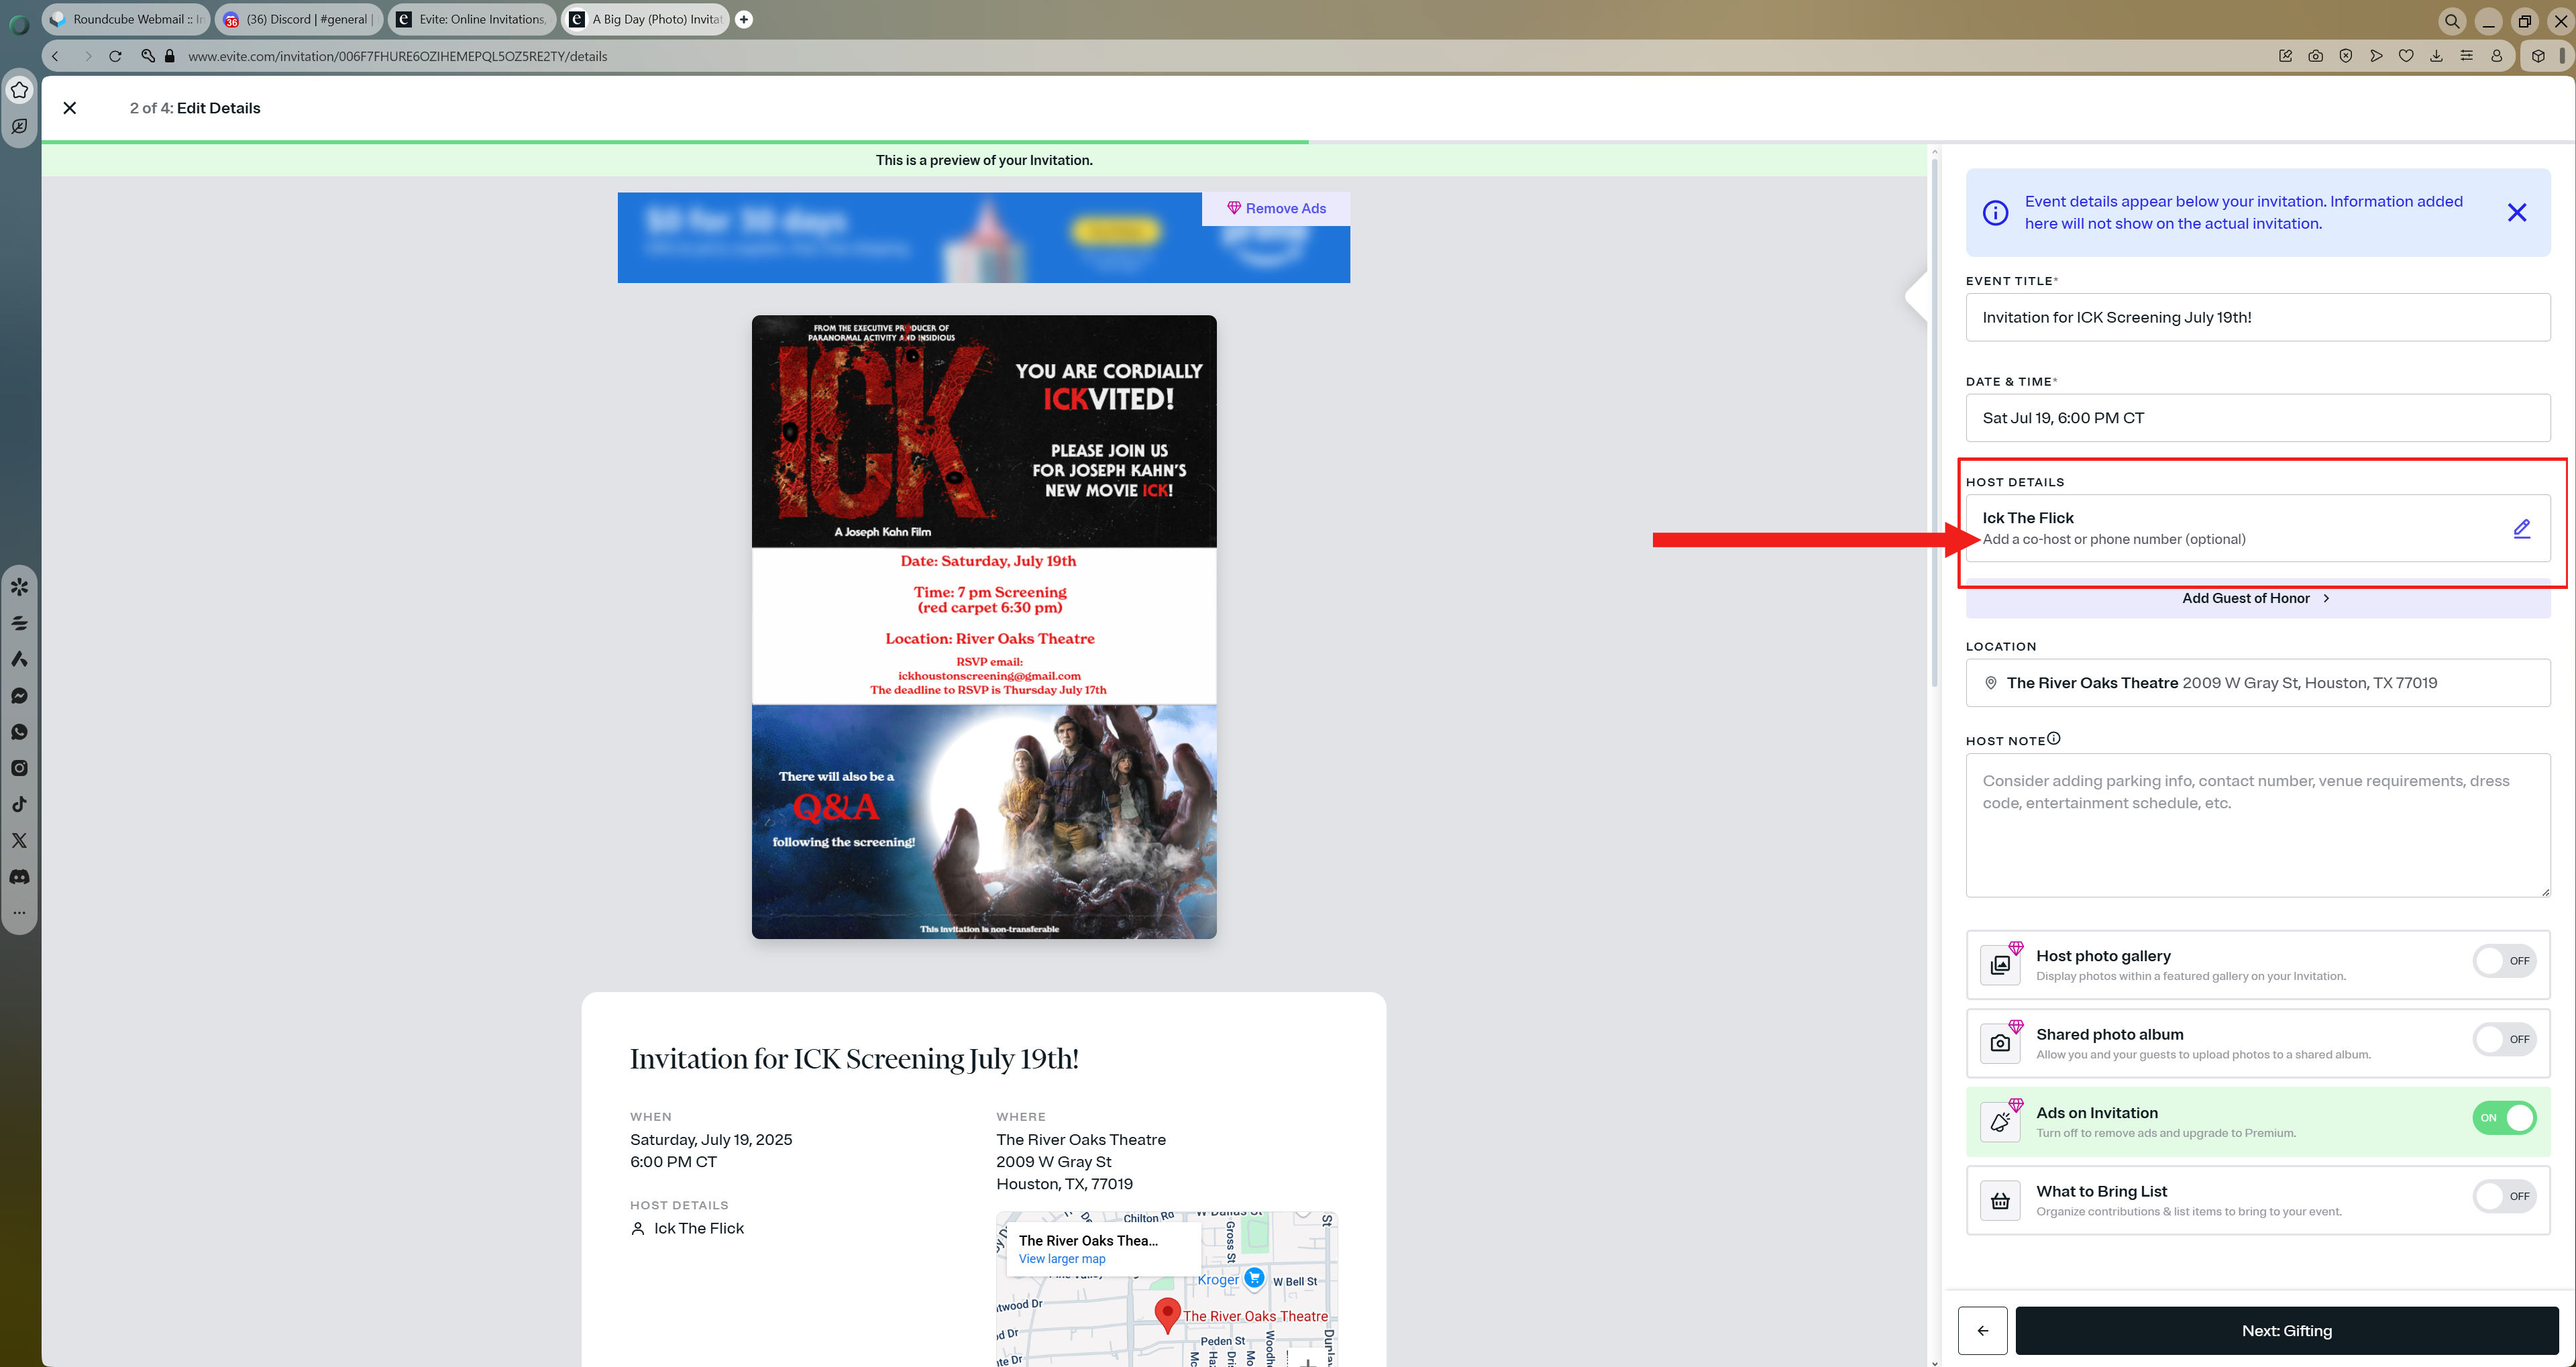Dismiss the event details info banner
This screenshot has height=1367, width=2576.
[x=2516, y=213]
